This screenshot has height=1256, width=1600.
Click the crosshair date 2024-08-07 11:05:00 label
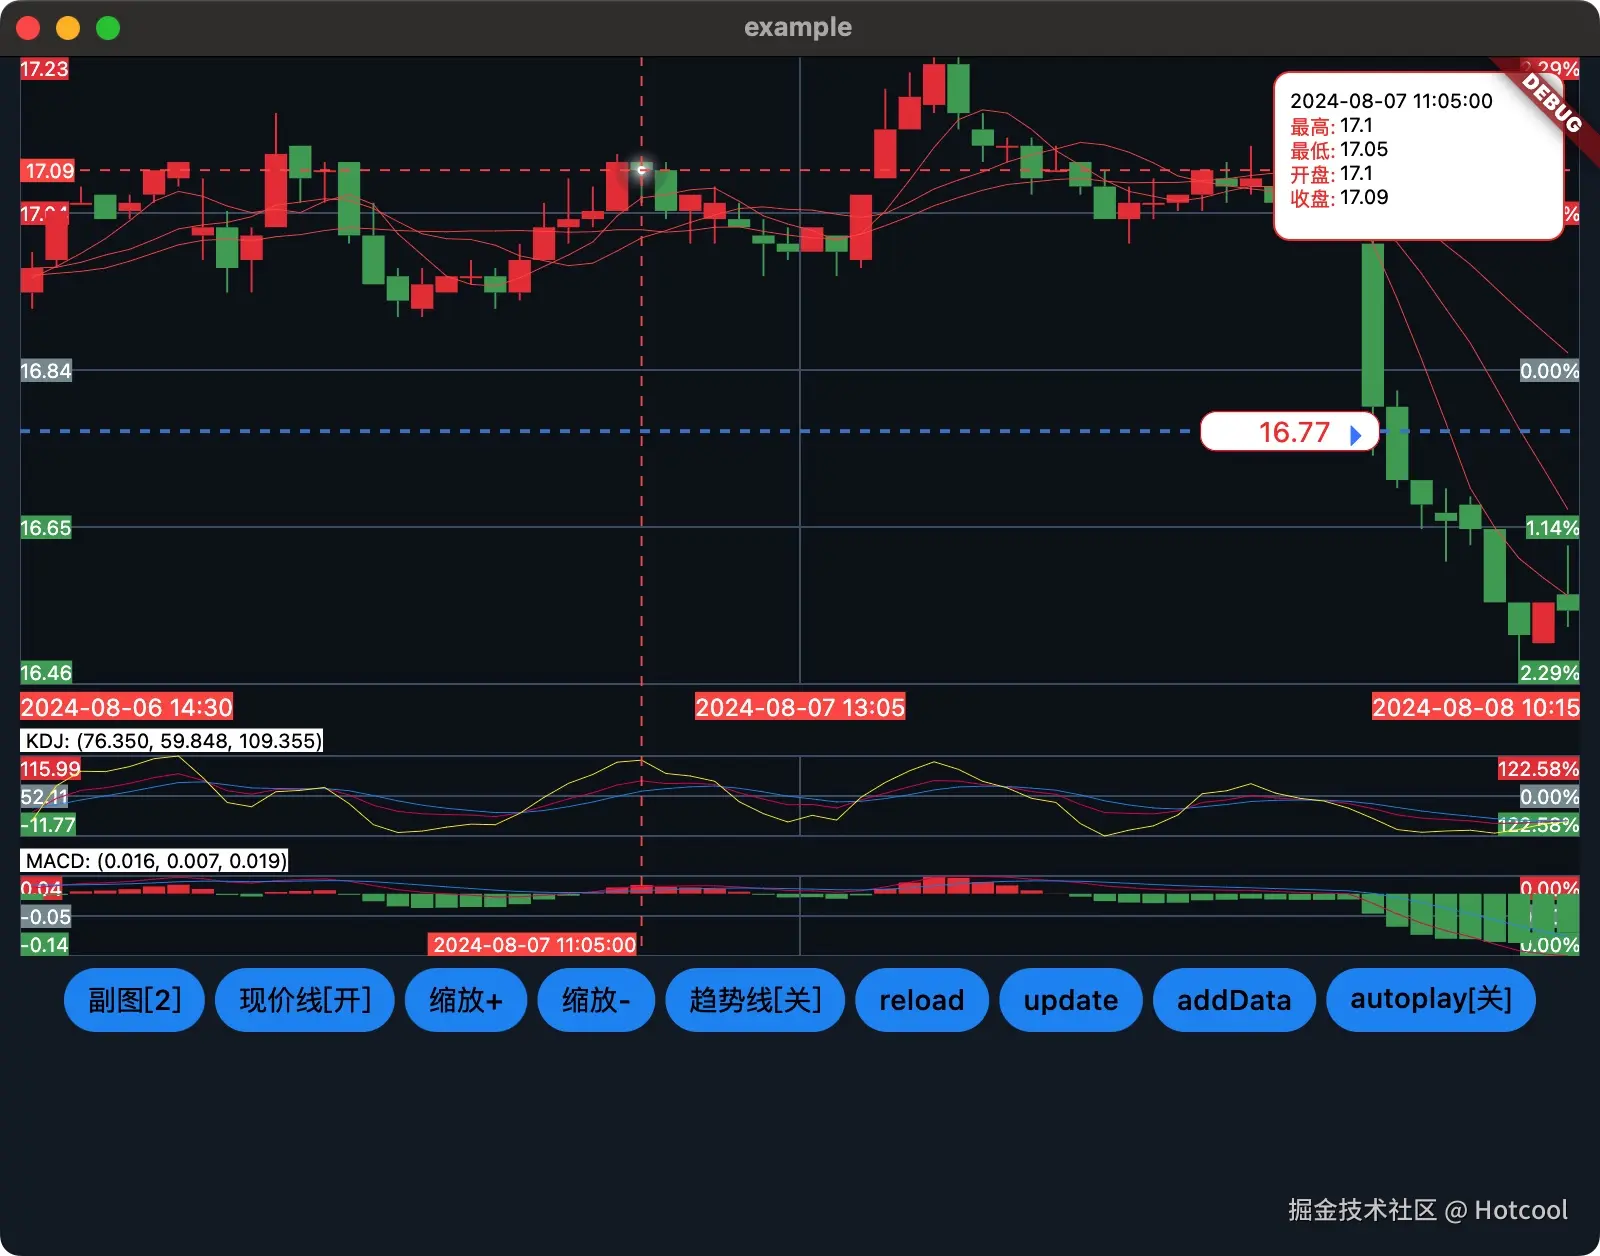[534, 945]
